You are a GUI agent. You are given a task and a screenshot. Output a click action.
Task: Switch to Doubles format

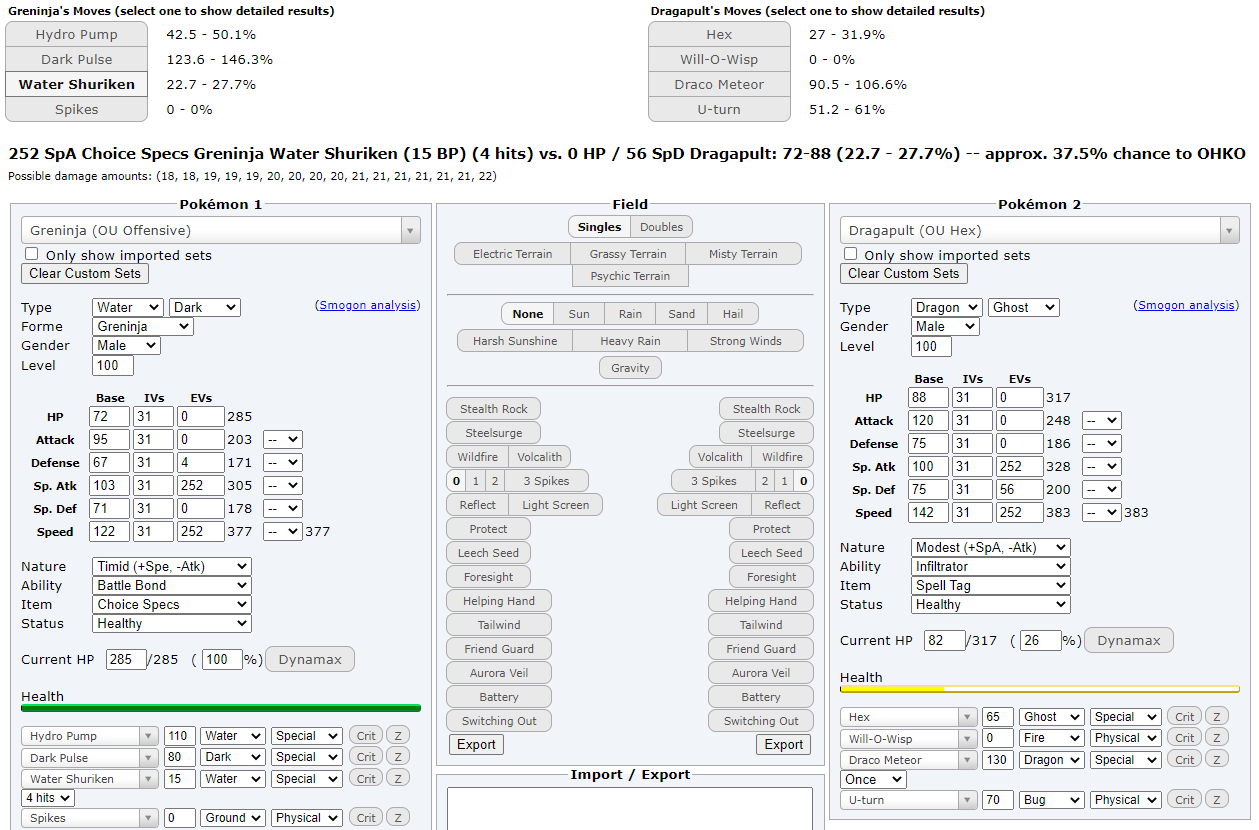tap(661, 227)
